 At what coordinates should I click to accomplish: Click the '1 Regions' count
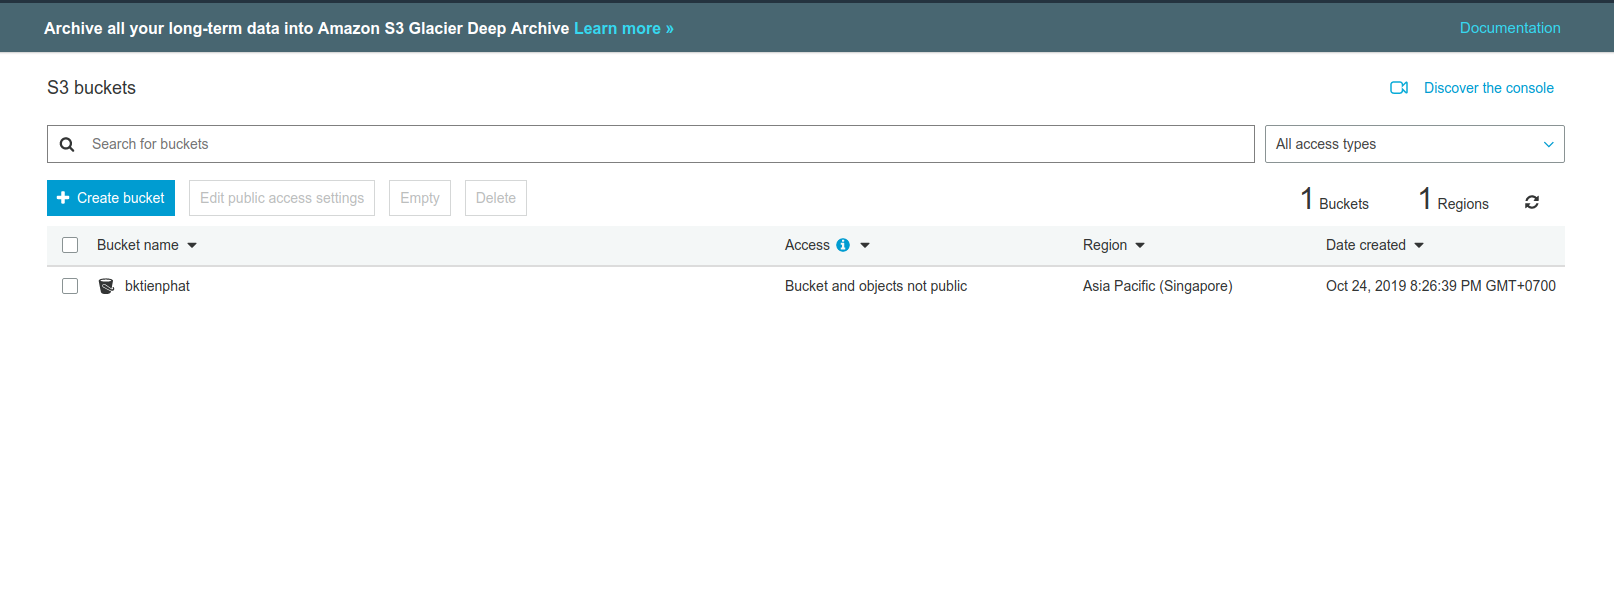(1454, 200)
